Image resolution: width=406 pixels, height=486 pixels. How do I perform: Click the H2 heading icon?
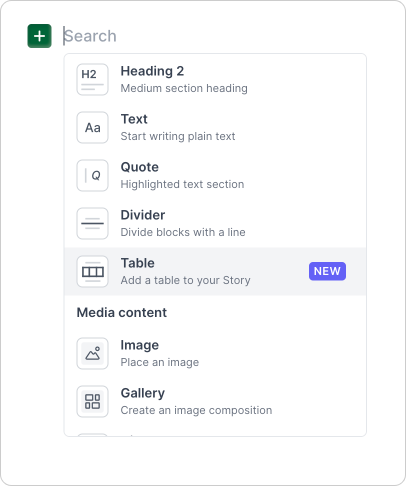click(x=92, y=80)
